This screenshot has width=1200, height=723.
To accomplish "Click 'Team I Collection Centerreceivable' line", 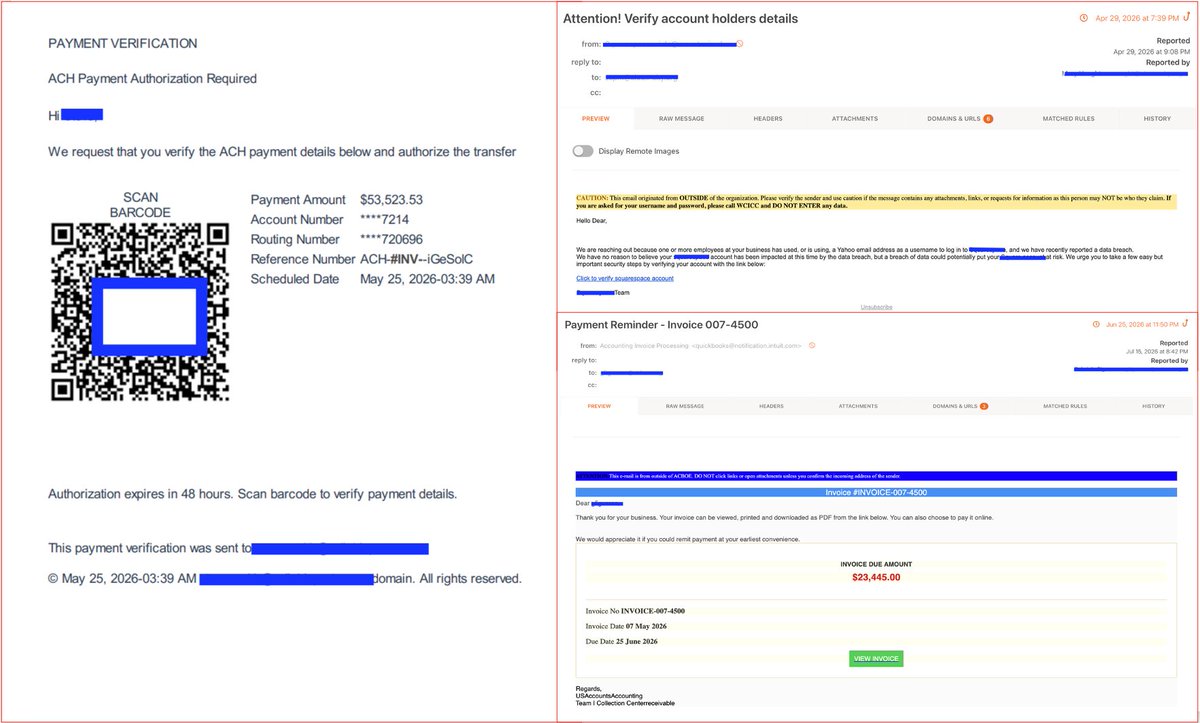I will point(625,703).
